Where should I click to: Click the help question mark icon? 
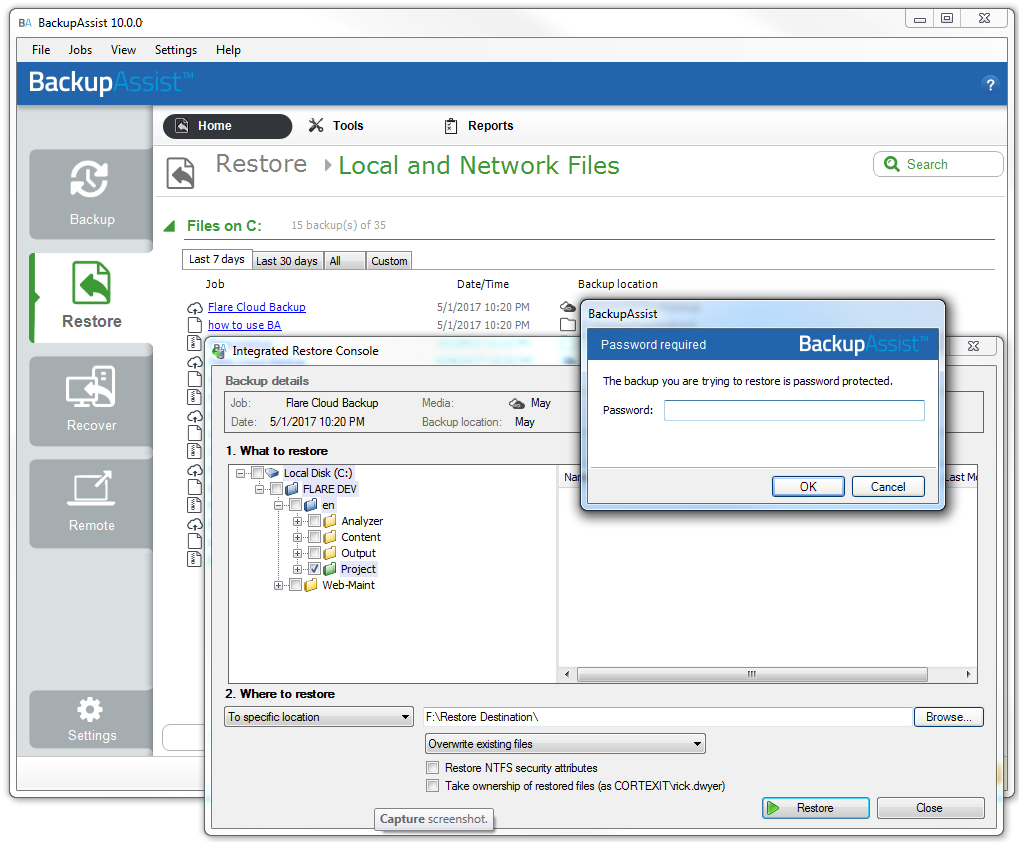(990, 84)
